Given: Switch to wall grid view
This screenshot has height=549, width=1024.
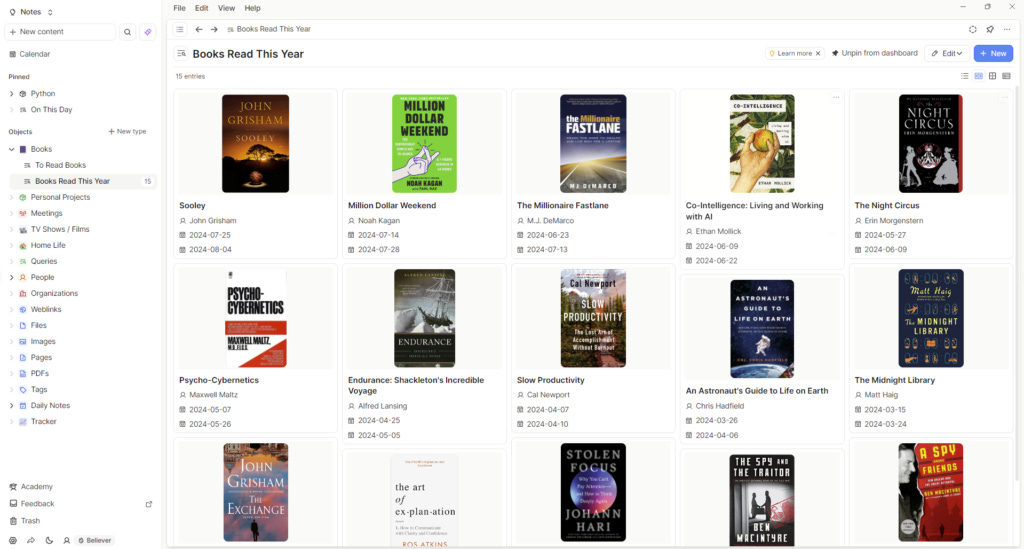Looking at the screenshot, I should coord(993,76).
